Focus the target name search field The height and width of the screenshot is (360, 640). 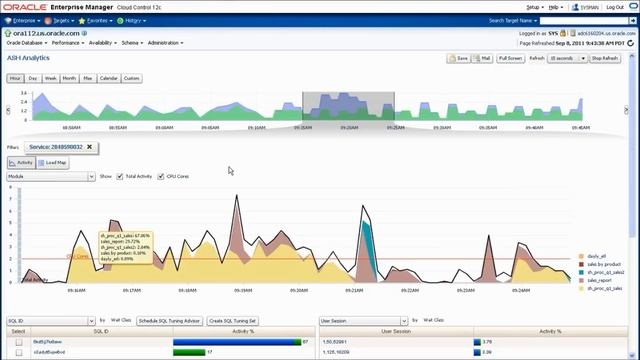pyautogui.click(x=584, y=20)
